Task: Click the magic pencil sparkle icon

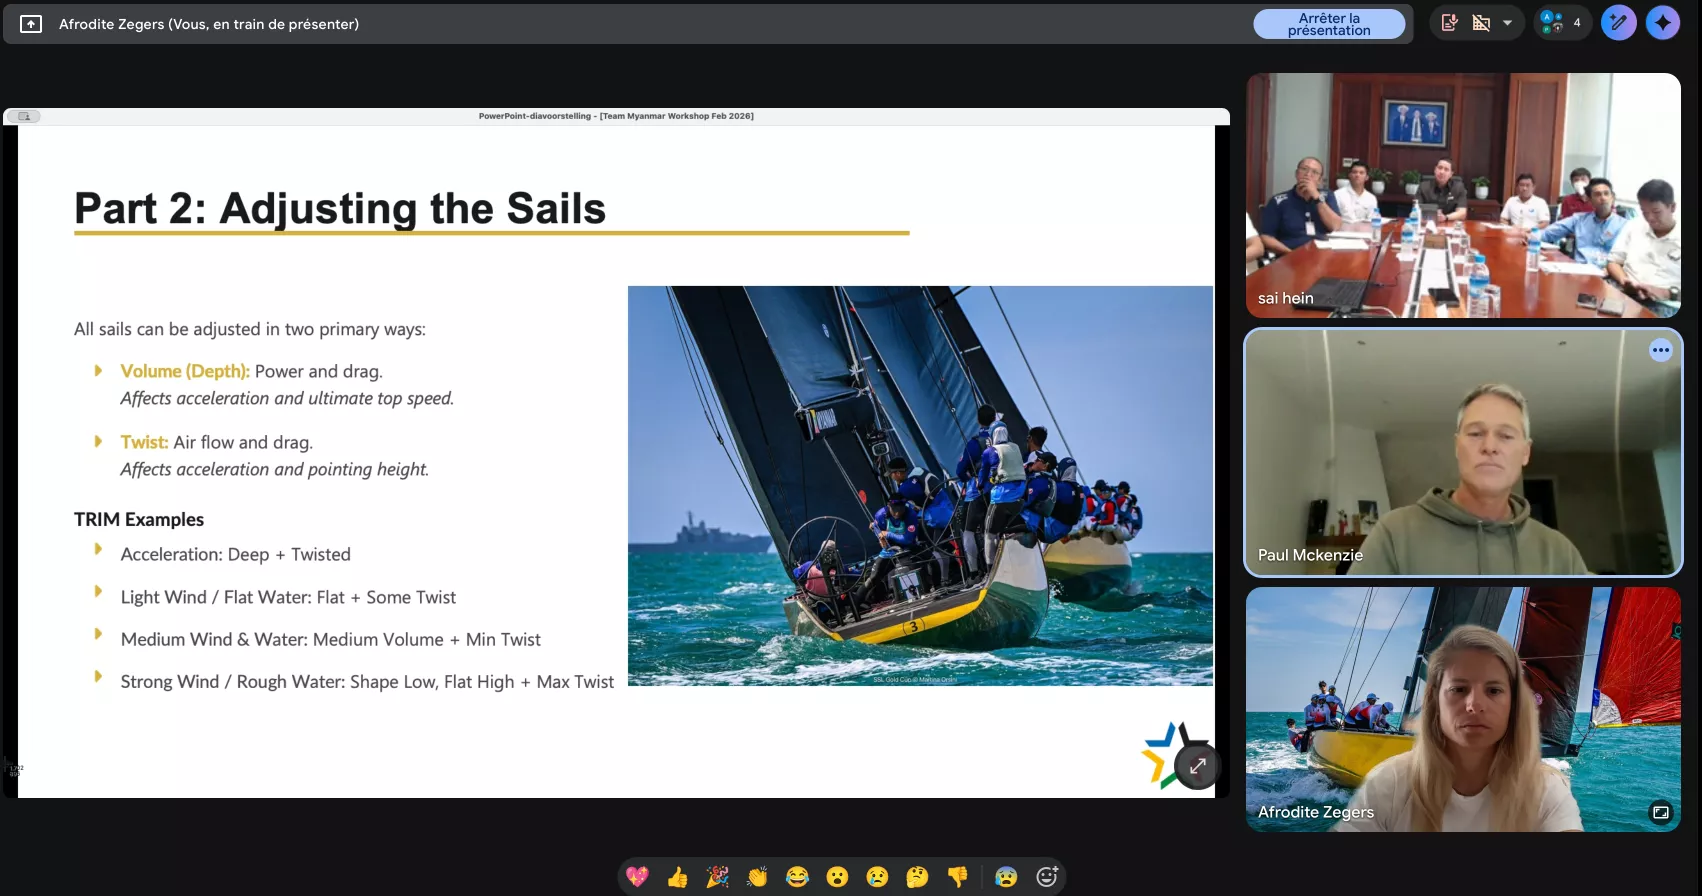Action: pos(1618,23)
